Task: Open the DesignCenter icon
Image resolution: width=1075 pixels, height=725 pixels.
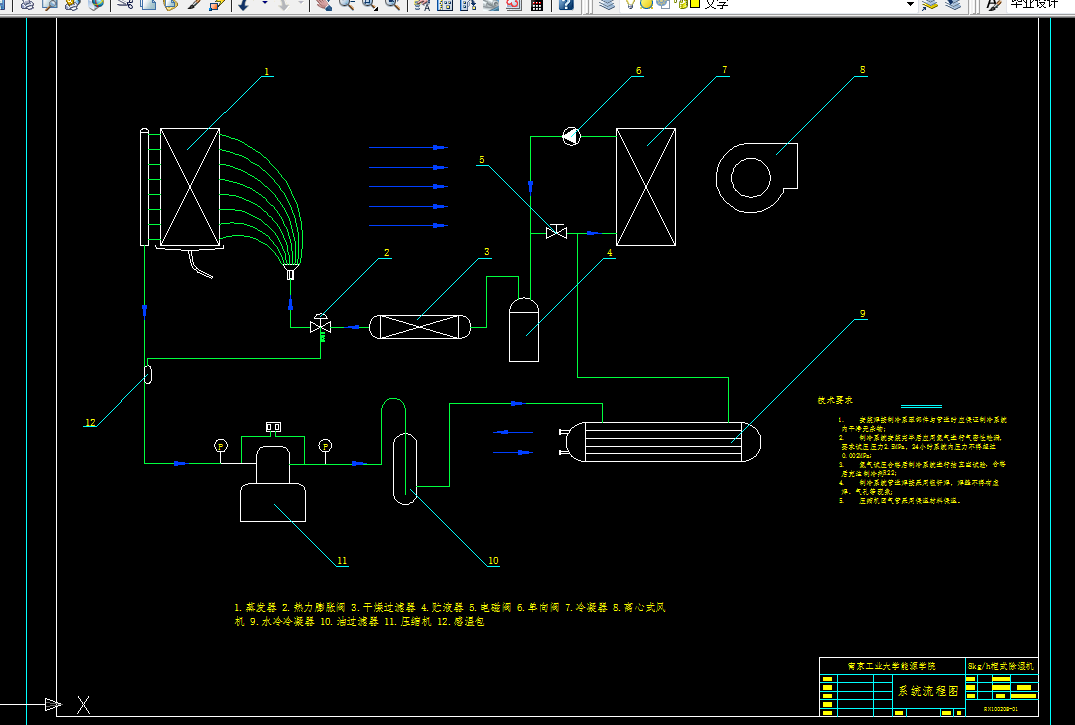Action: coord(445,3)
